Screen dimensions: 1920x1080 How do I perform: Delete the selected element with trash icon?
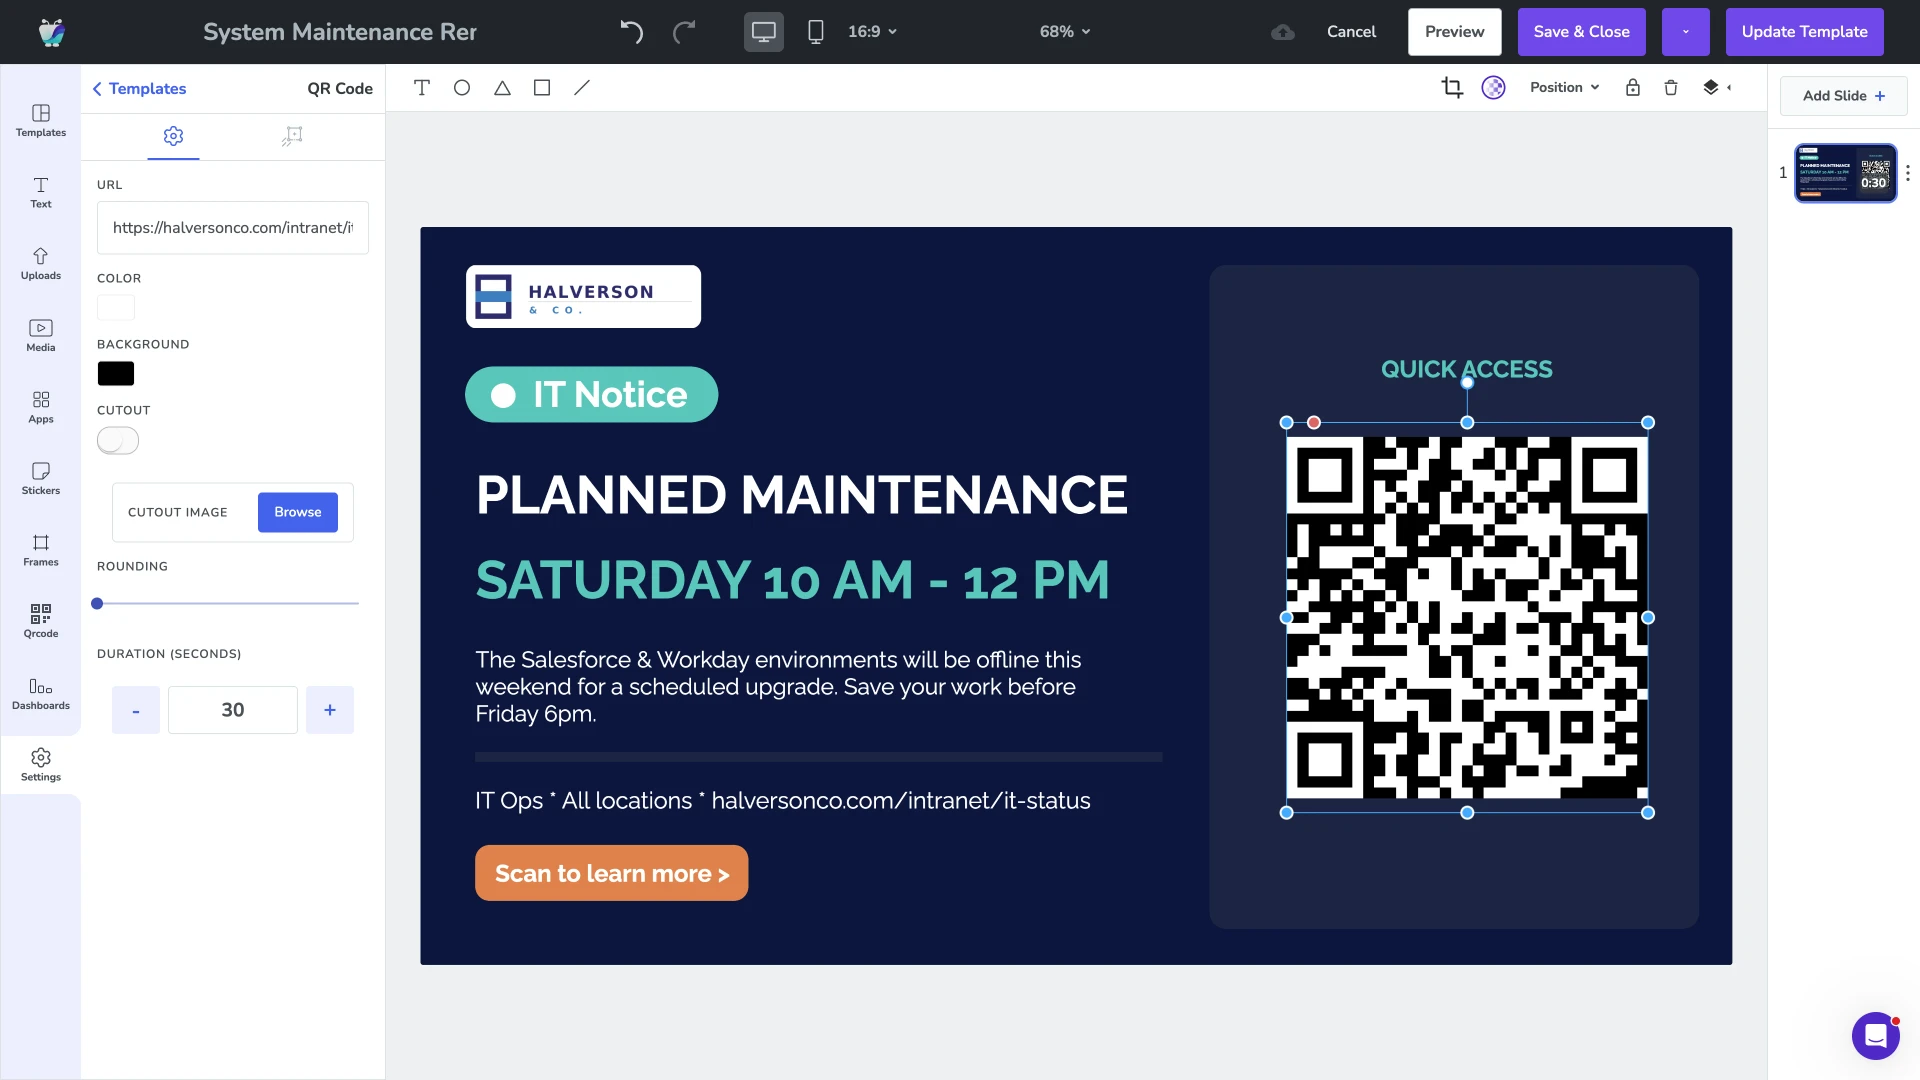click(1671, 88)
